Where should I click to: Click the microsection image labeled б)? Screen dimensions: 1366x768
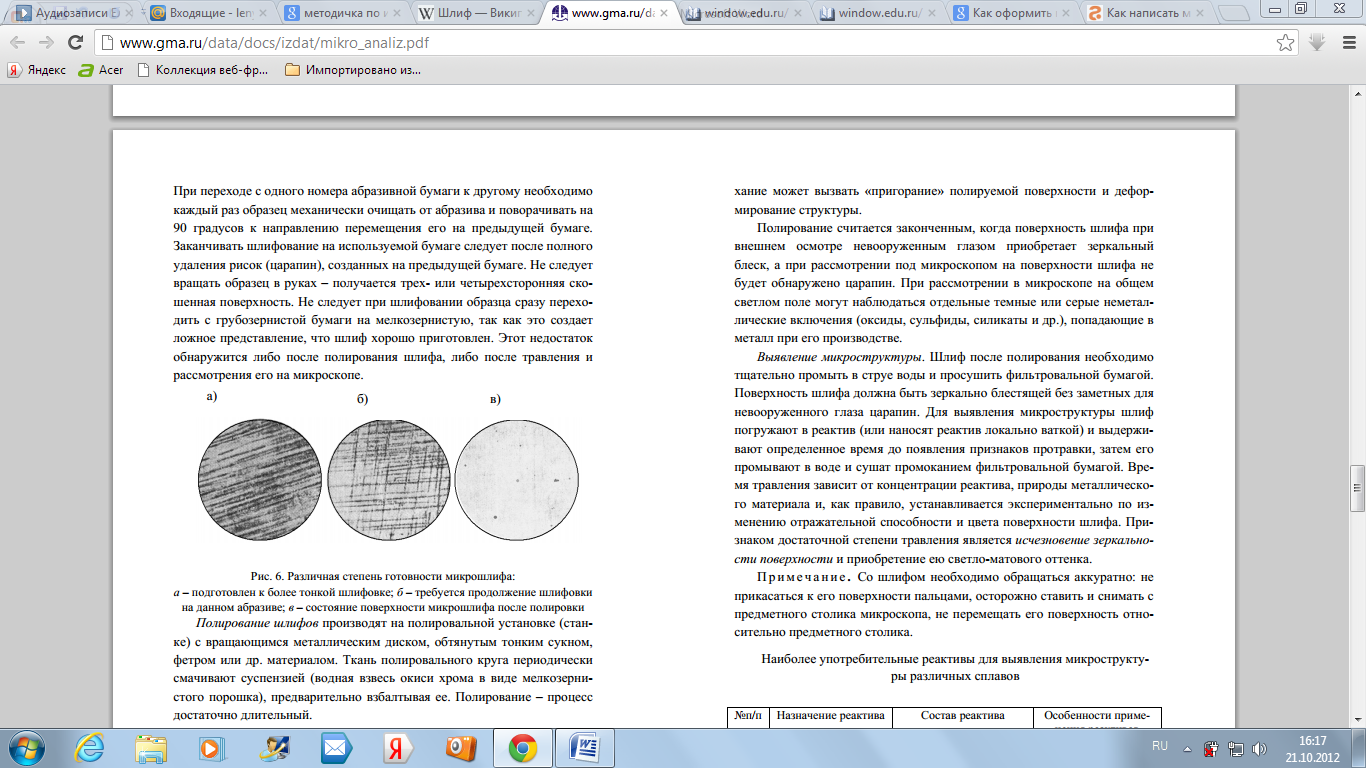pos(389,482)
